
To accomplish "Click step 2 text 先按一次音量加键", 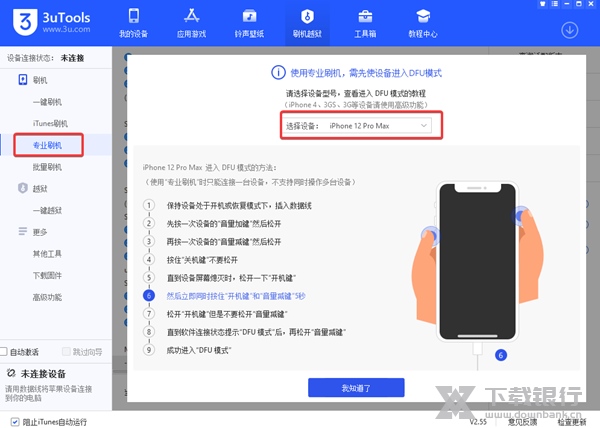I will (224, 223).
